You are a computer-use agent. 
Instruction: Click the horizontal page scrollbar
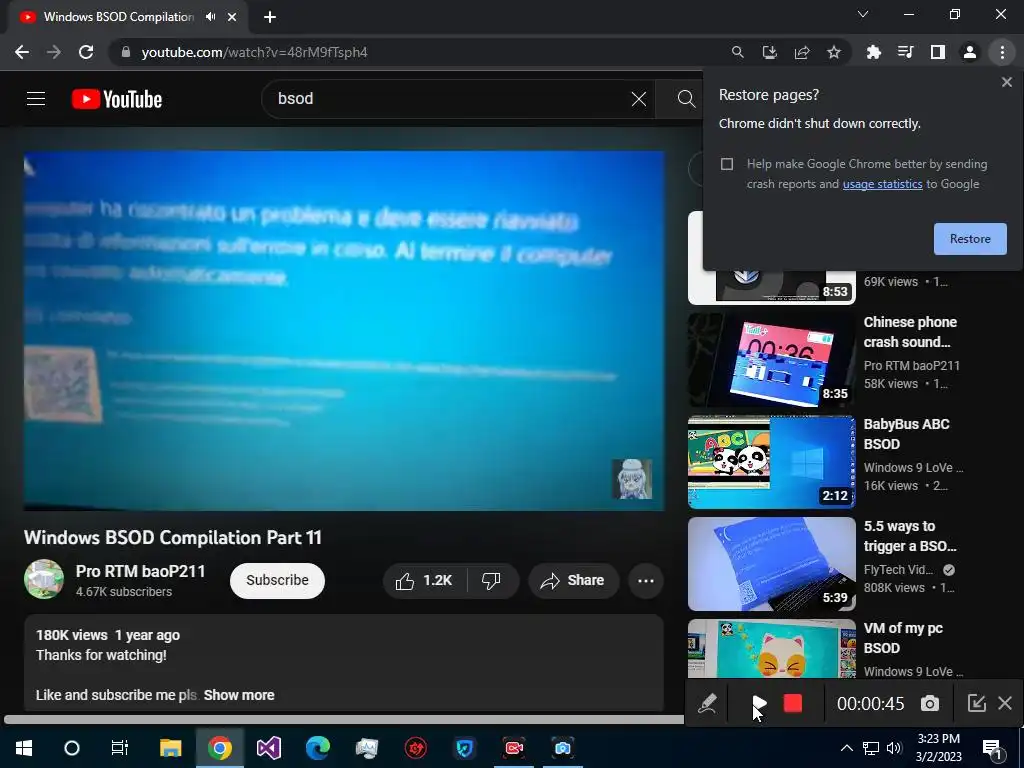point(343,720)
